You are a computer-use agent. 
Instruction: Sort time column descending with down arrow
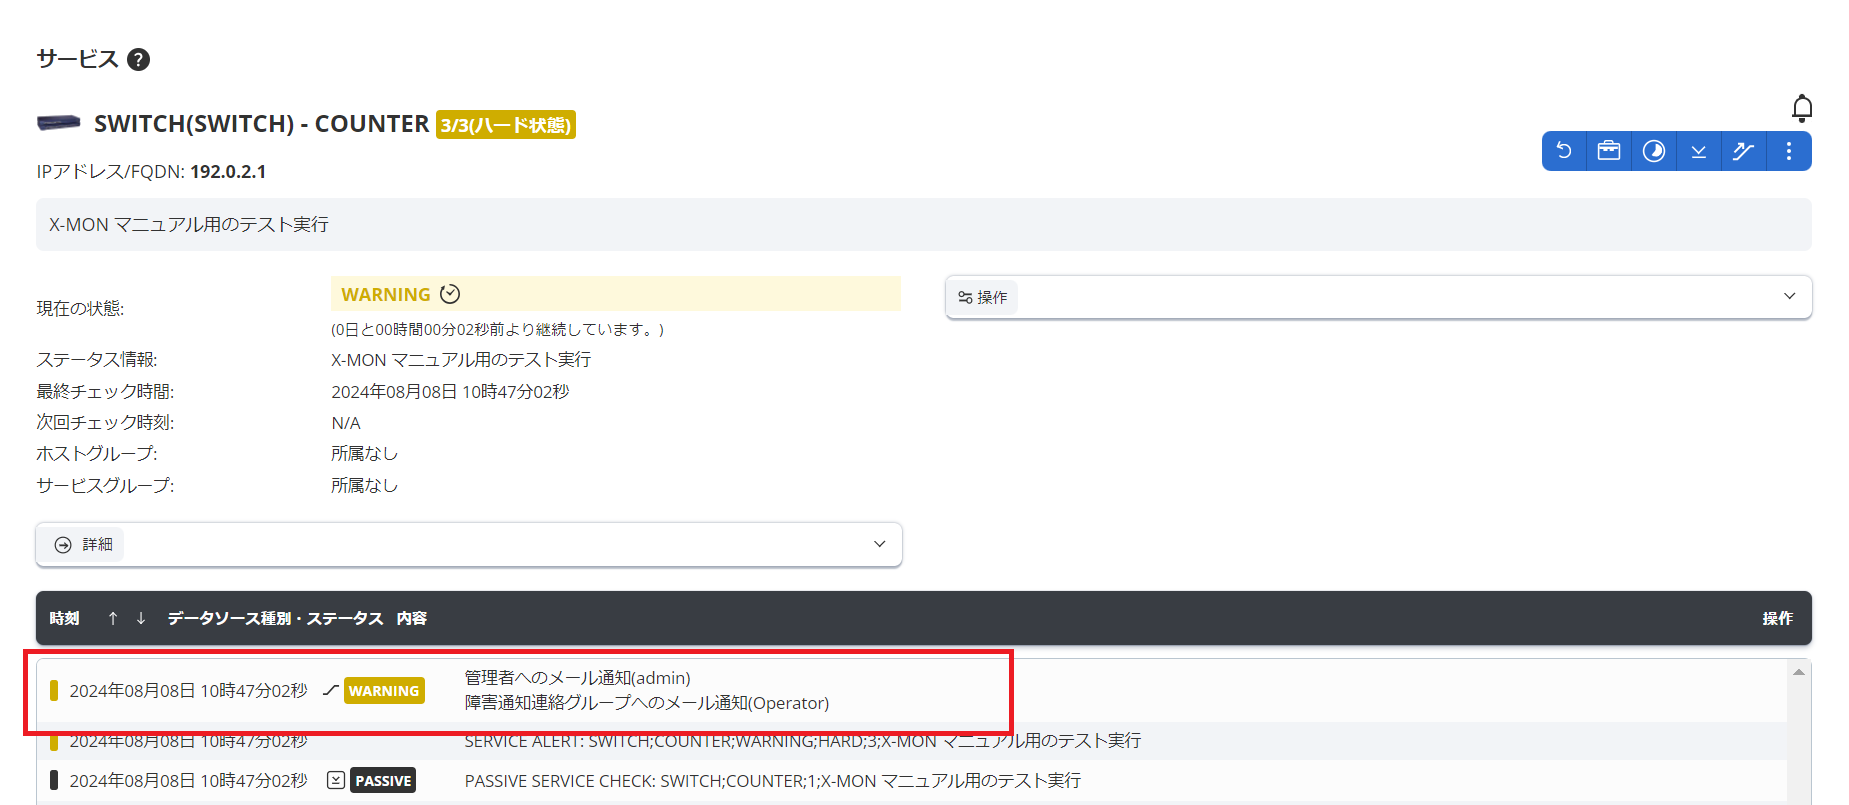(x=141, y=618)
